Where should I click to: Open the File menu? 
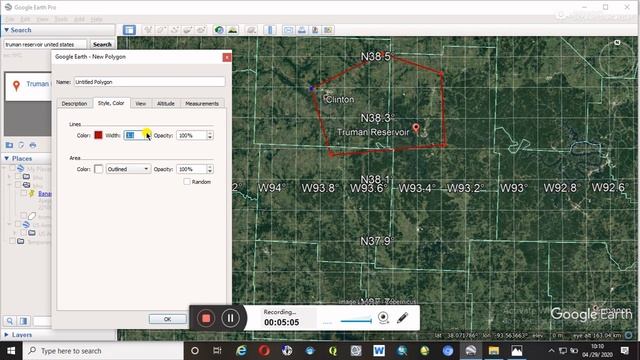(x=10, y=19)
